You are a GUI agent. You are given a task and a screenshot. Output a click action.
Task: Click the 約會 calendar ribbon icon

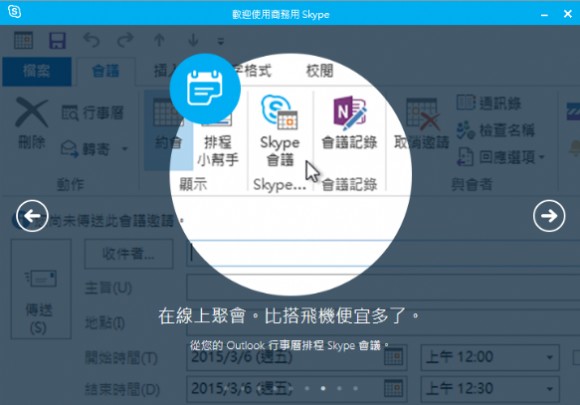tap(168, 112)
